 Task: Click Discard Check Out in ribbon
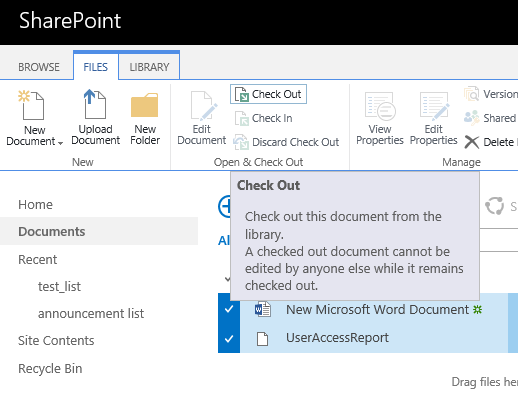(286, 142)
